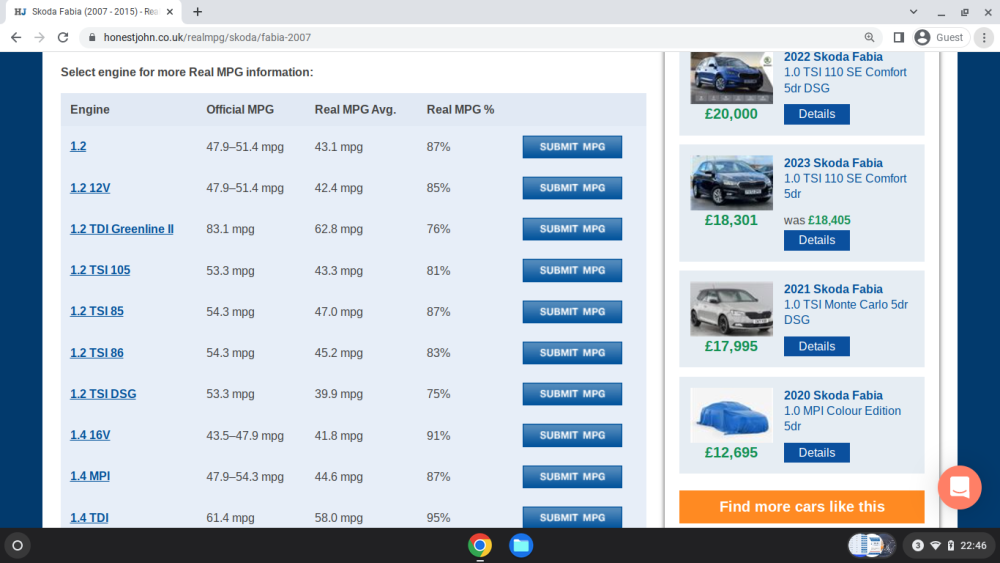Submit MPG for the 1.2 engine
The height and width of the screenshot is (563, 1000).
(572, 147)
